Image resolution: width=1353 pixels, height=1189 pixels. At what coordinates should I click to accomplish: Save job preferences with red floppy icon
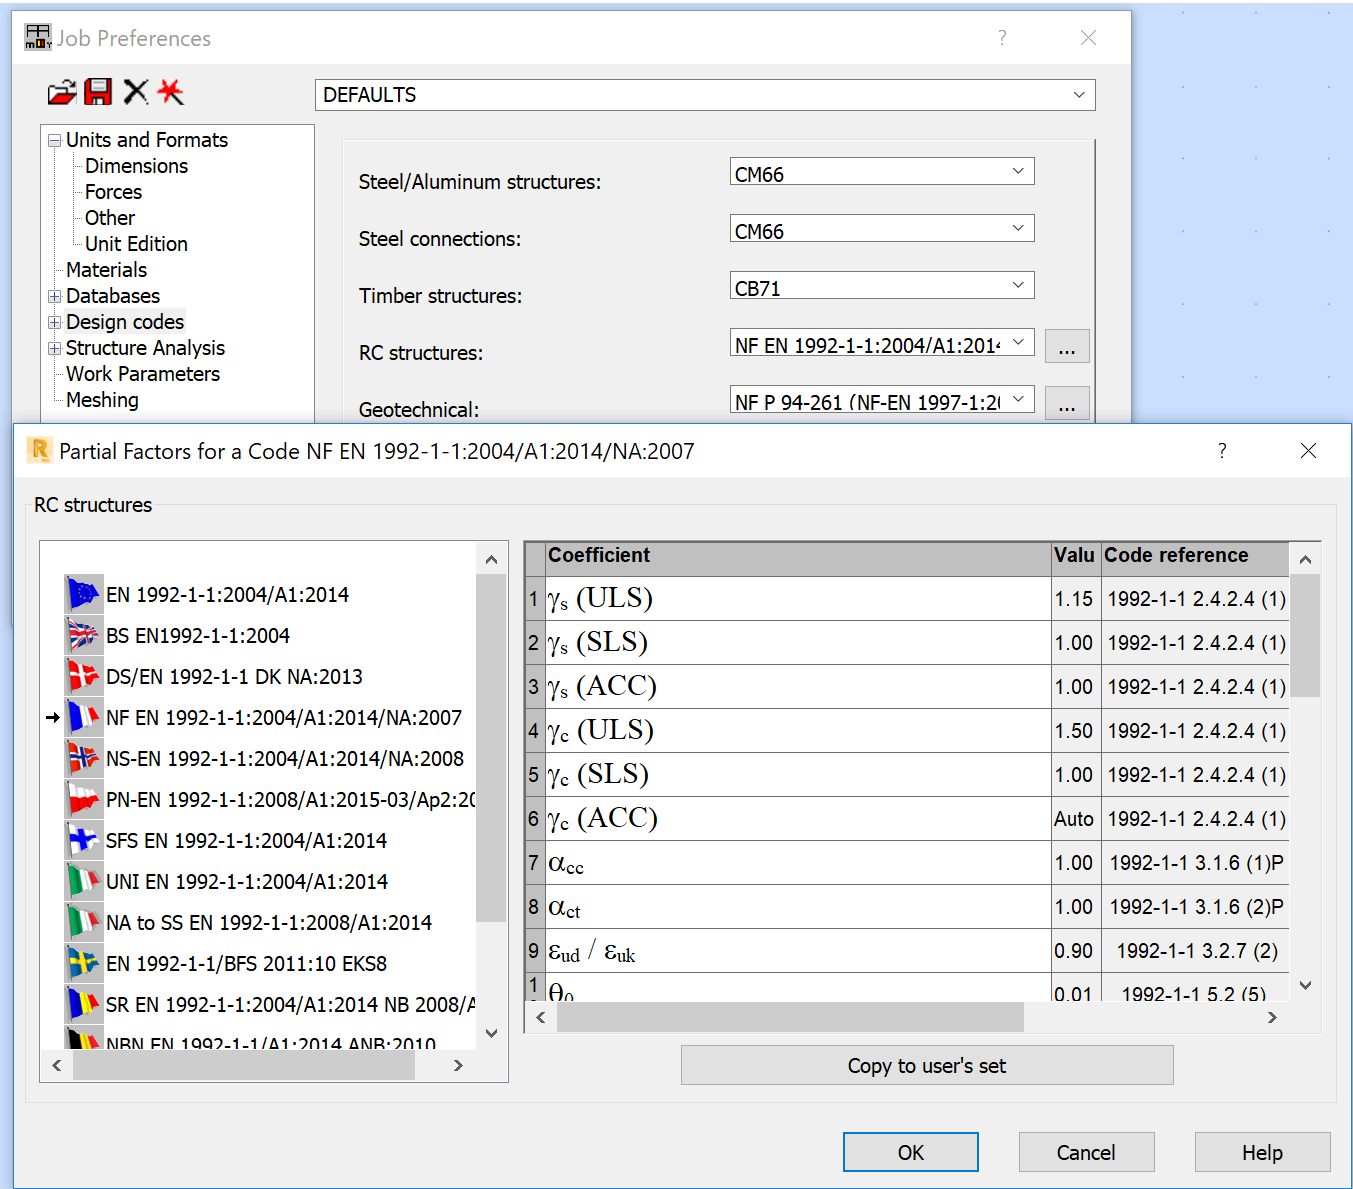pos(98,92)
